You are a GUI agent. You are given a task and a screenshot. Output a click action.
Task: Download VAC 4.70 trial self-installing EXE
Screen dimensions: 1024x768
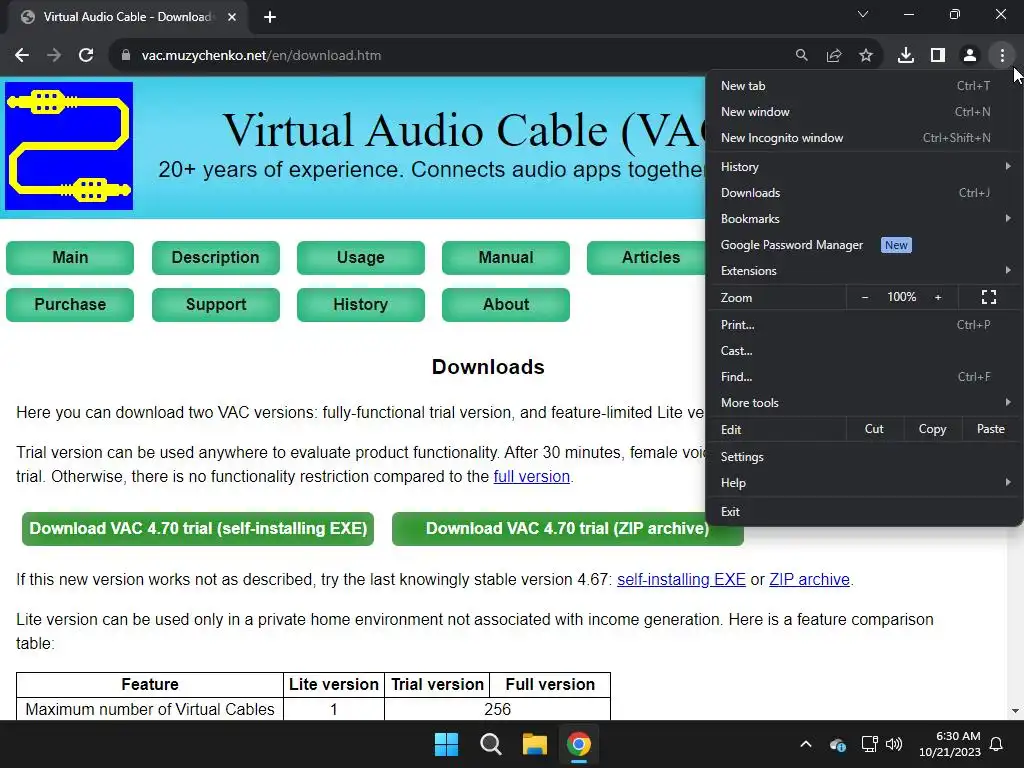pos(198,528)
